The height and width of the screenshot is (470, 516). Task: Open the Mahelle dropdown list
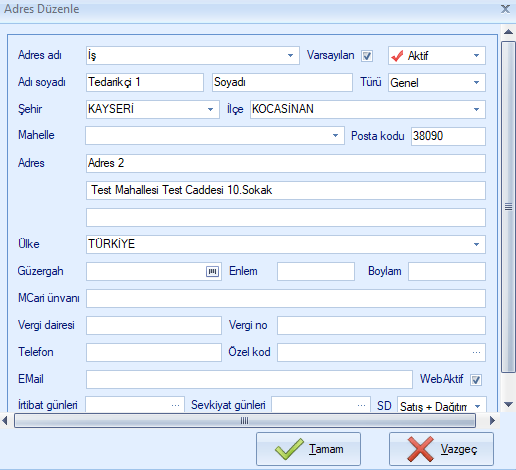335,136
